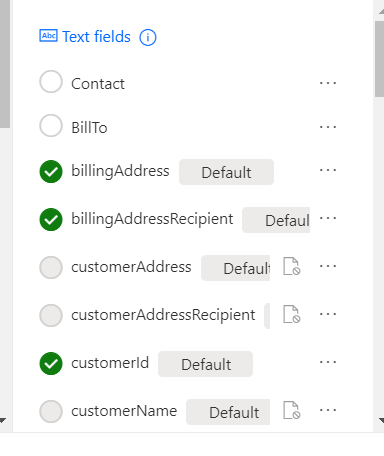The width and height of the screenshot is (384, 456).
Task: Click the Default tag next to billingAddress
Action: [x=226, y=172]
